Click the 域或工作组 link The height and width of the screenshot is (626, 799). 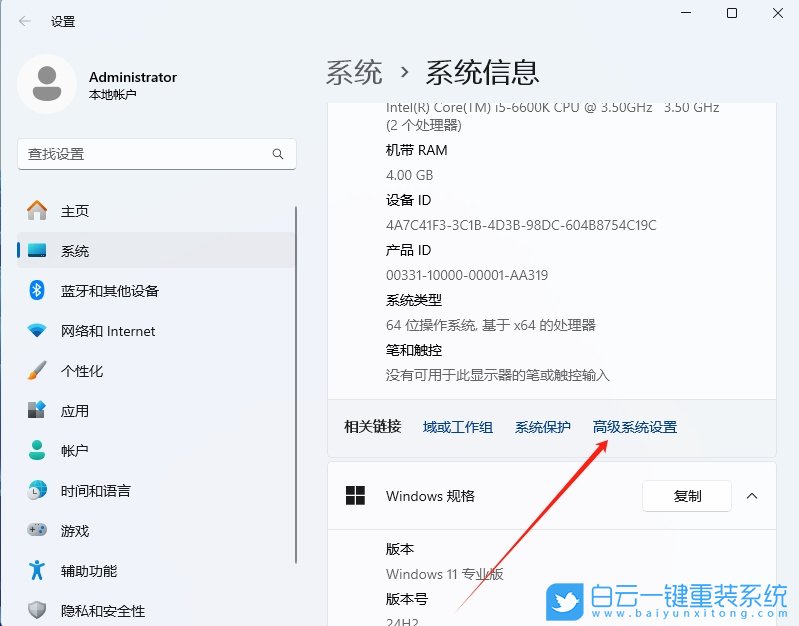pos(458,427)
